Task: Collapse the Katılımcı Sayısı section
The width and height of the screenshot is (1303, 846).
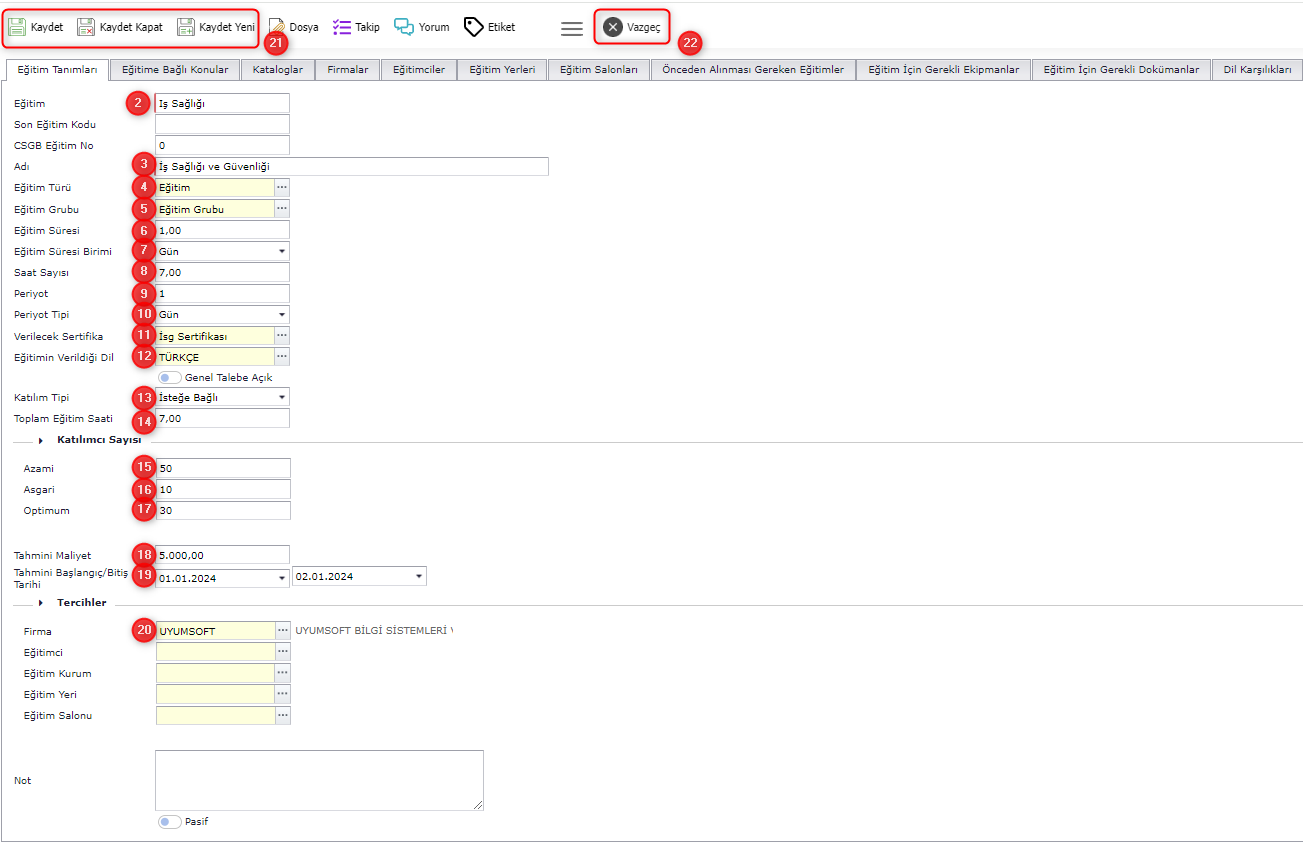Action: (x=42, y=440)
